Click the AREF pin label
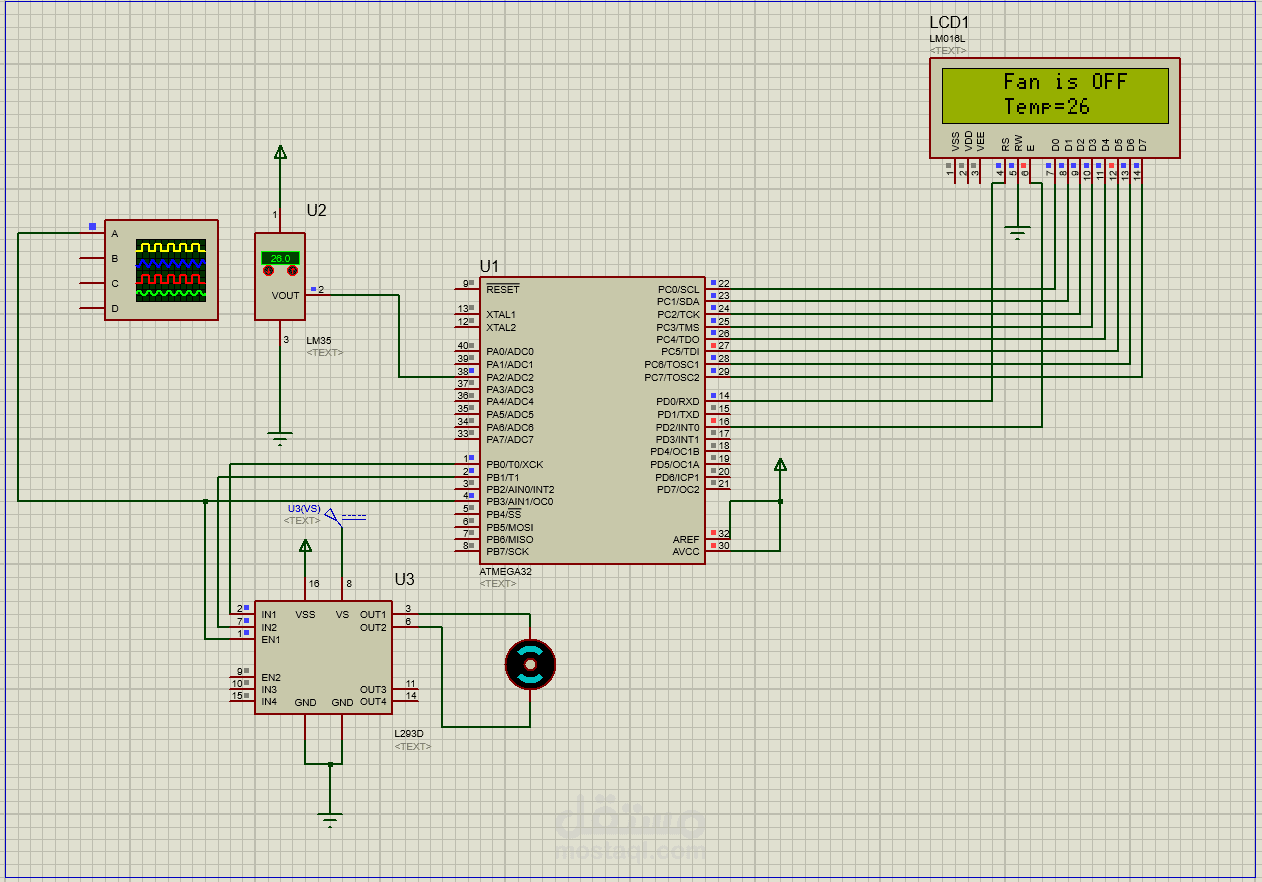 686,540
